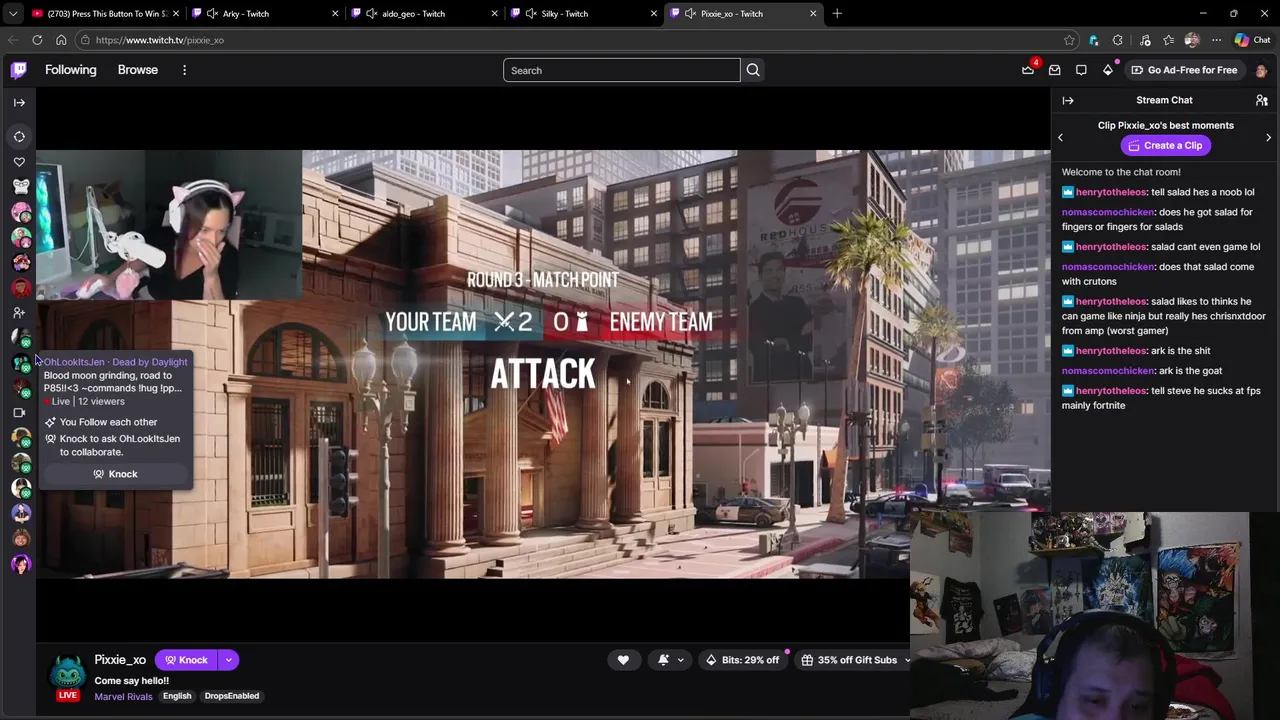1280x720 pixels.
Task: Go to previous chat highlight card
Action: tap(1061, 138)
